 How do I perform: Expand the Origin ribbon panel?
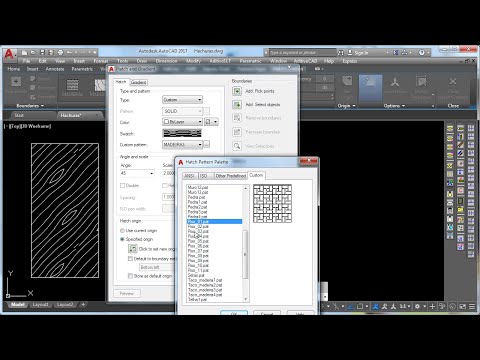[x=346, y=106]
